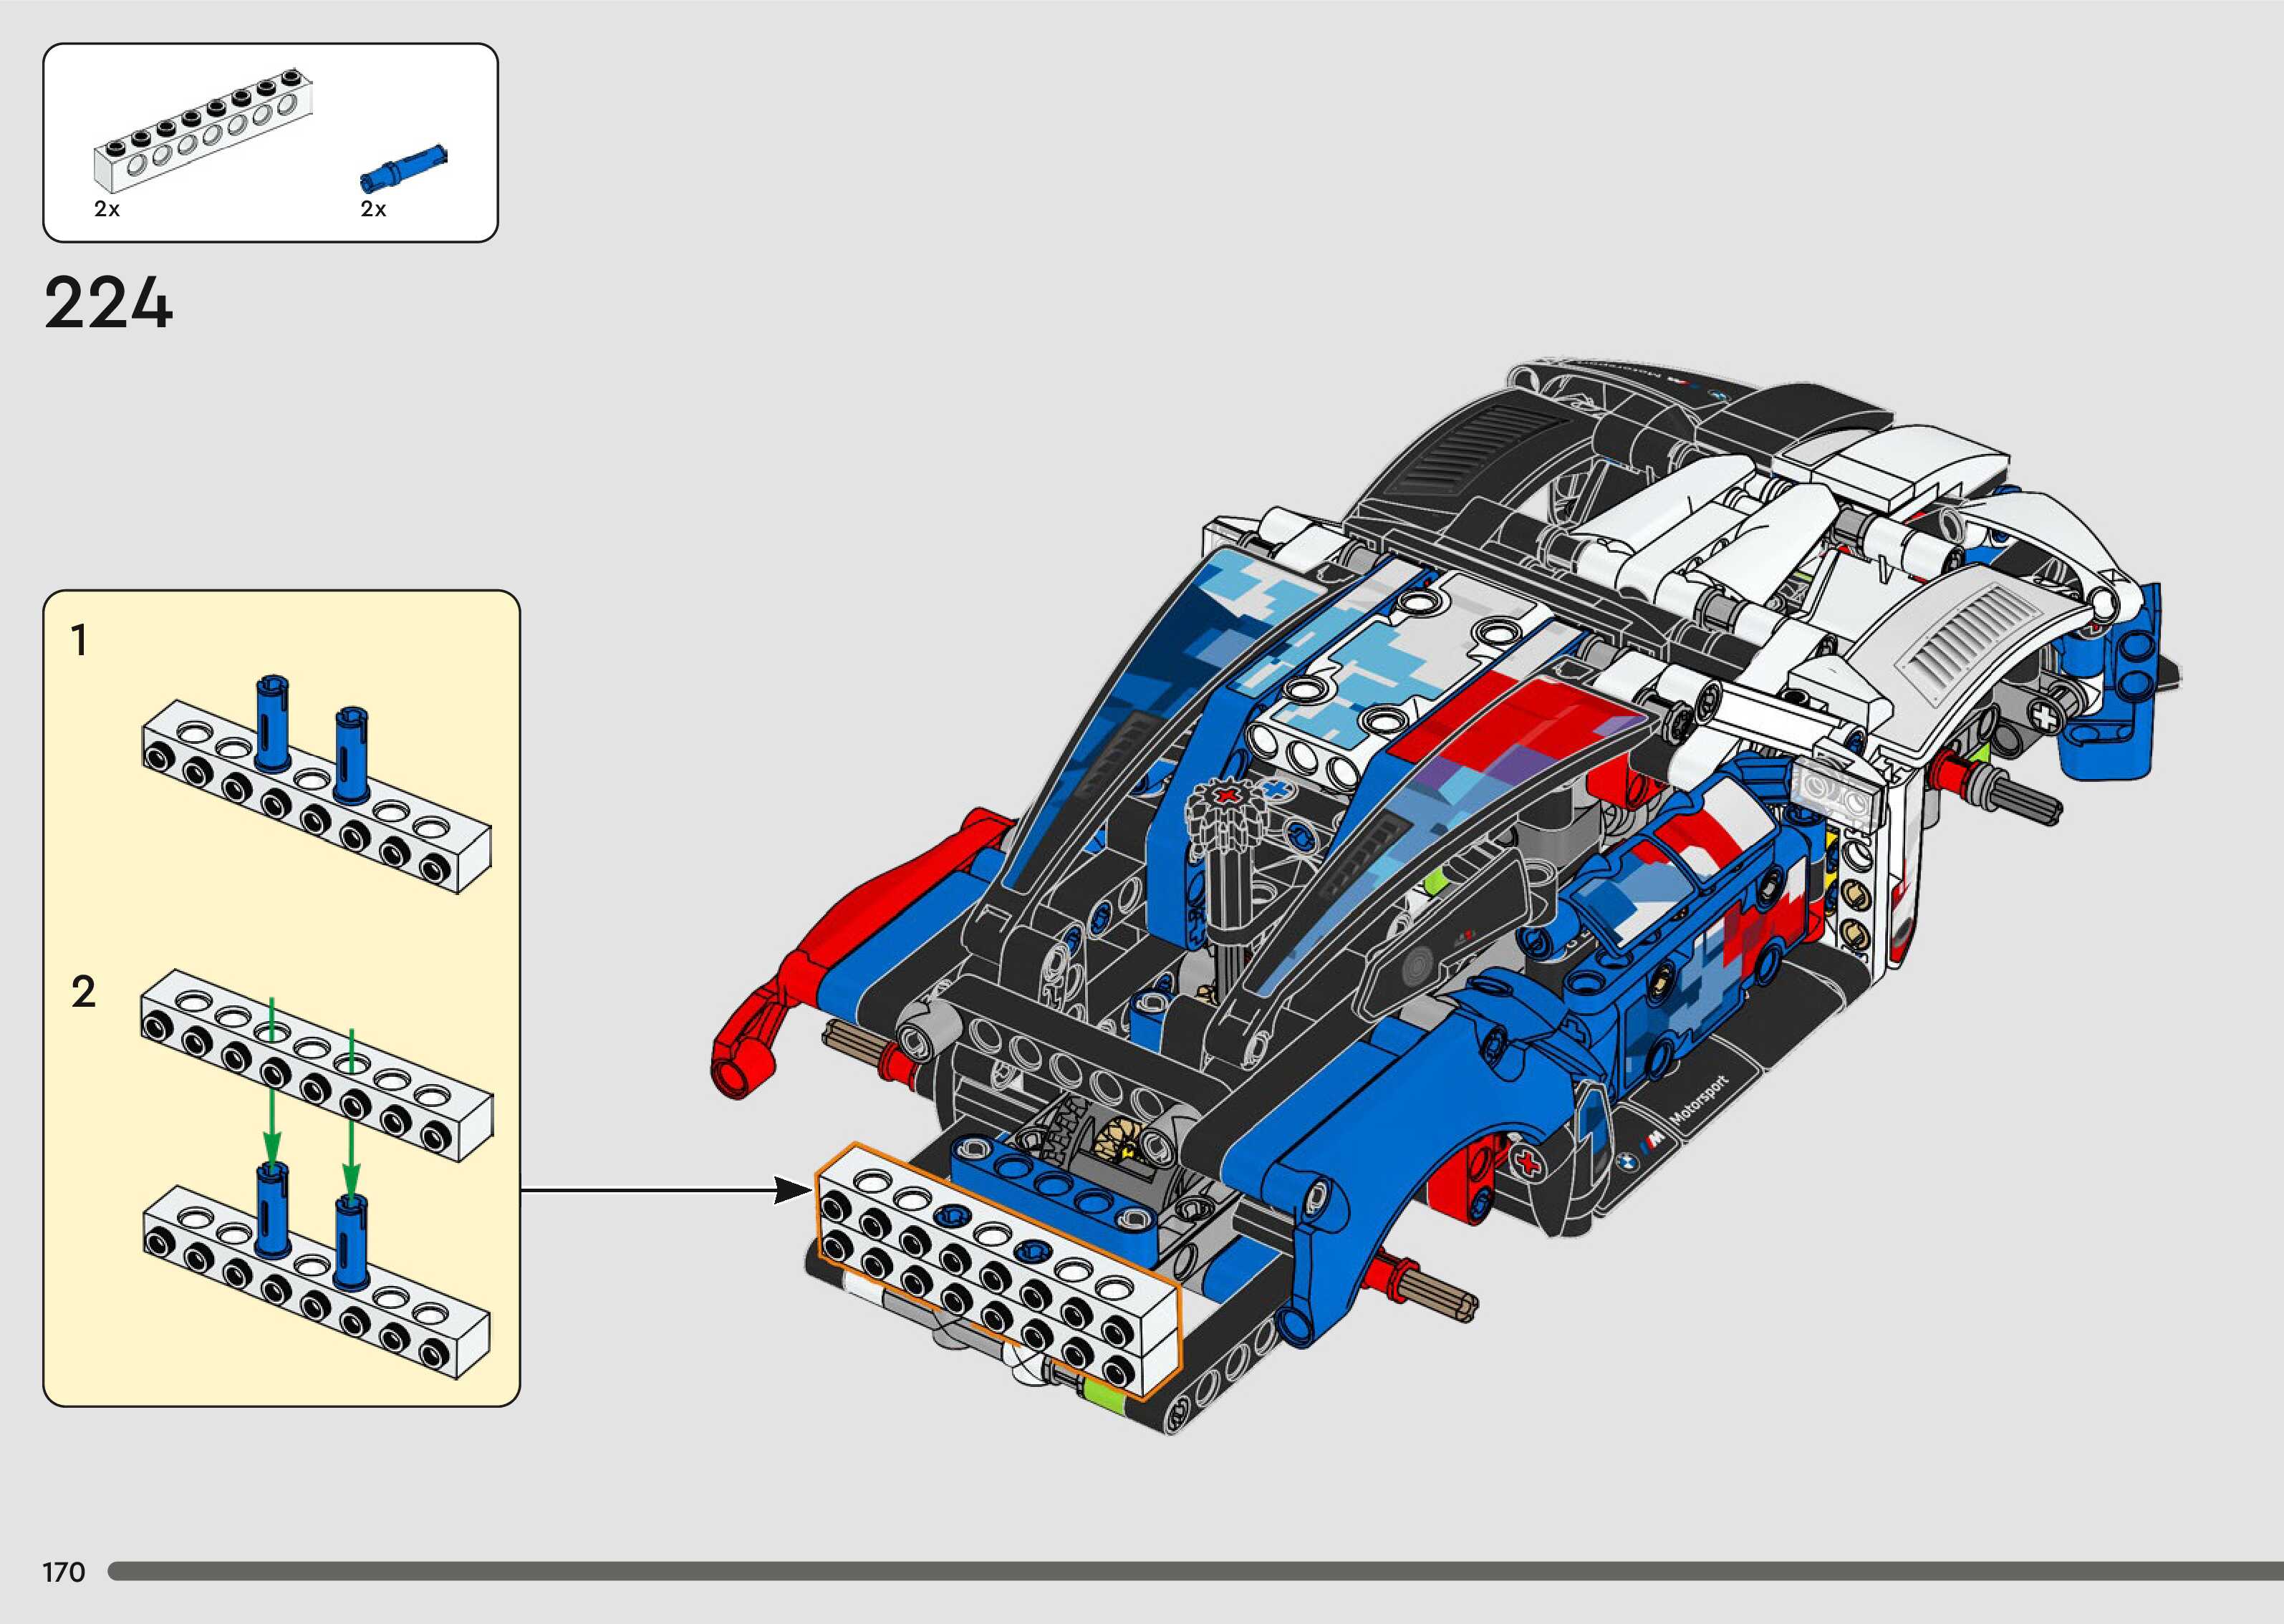Image resolution: width=2284 pixels, height=1624 pixels.
Task: Click the white Technic brick in parts list
Action: [203, 130]
